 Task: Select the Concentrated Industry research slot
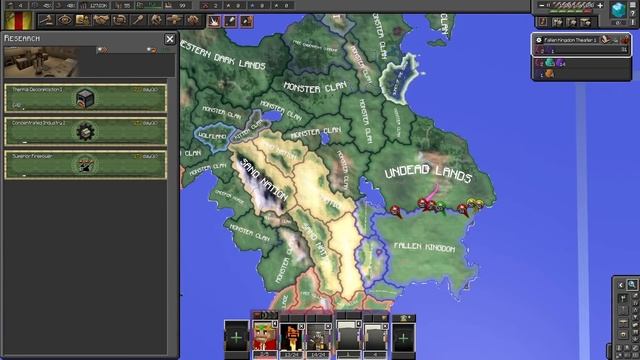pos(85,131)
